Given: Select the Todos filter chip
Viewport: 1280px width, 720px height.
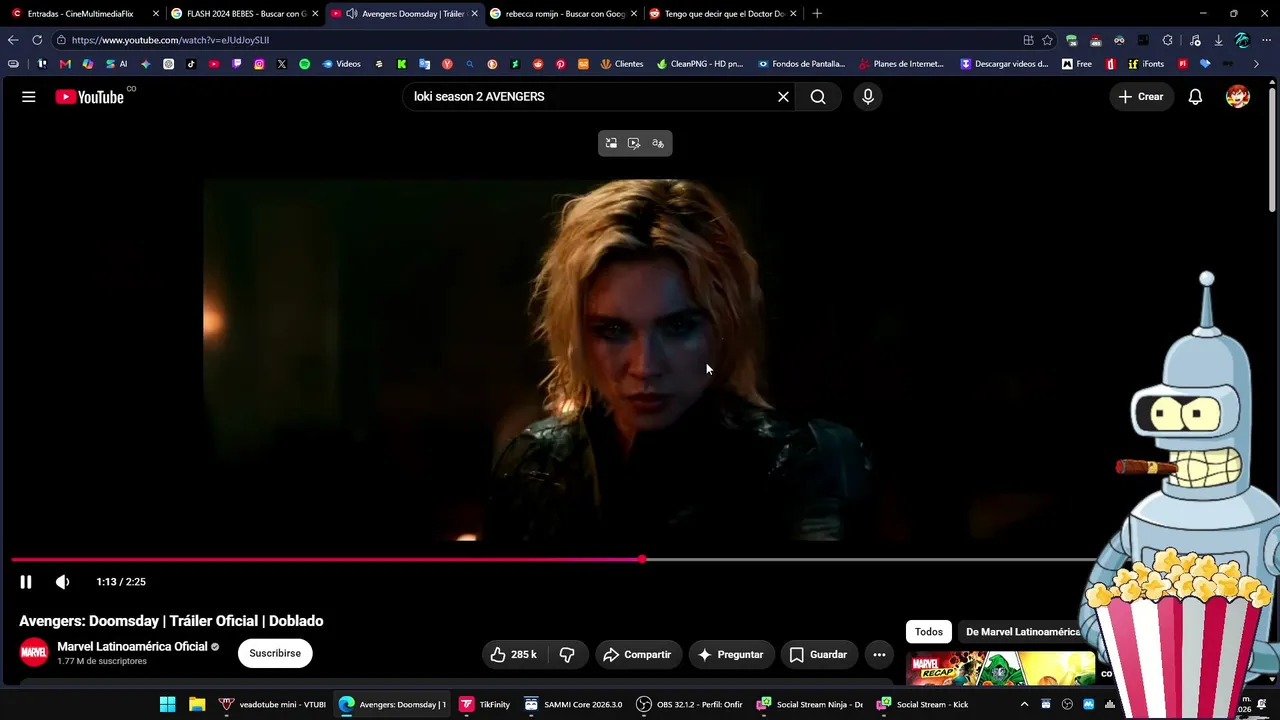Looking at the screenshot, I should (x=928, y=632).
